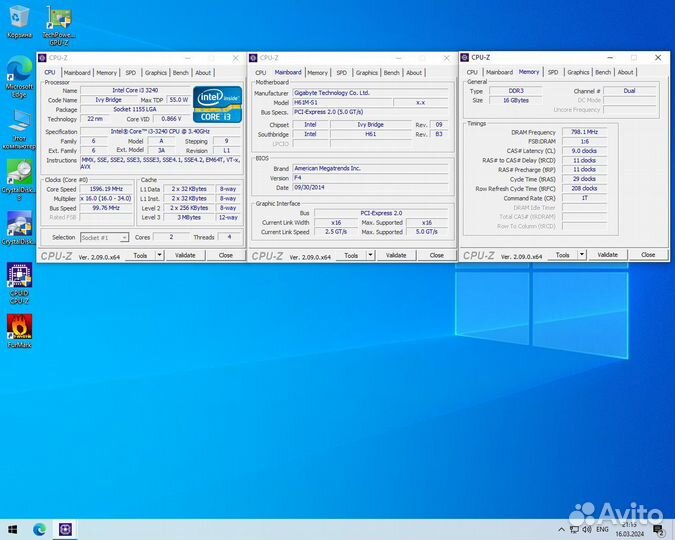Click the title icon of the left CPU-Z window
Viewport: 675px width, 540px height.
42,58
